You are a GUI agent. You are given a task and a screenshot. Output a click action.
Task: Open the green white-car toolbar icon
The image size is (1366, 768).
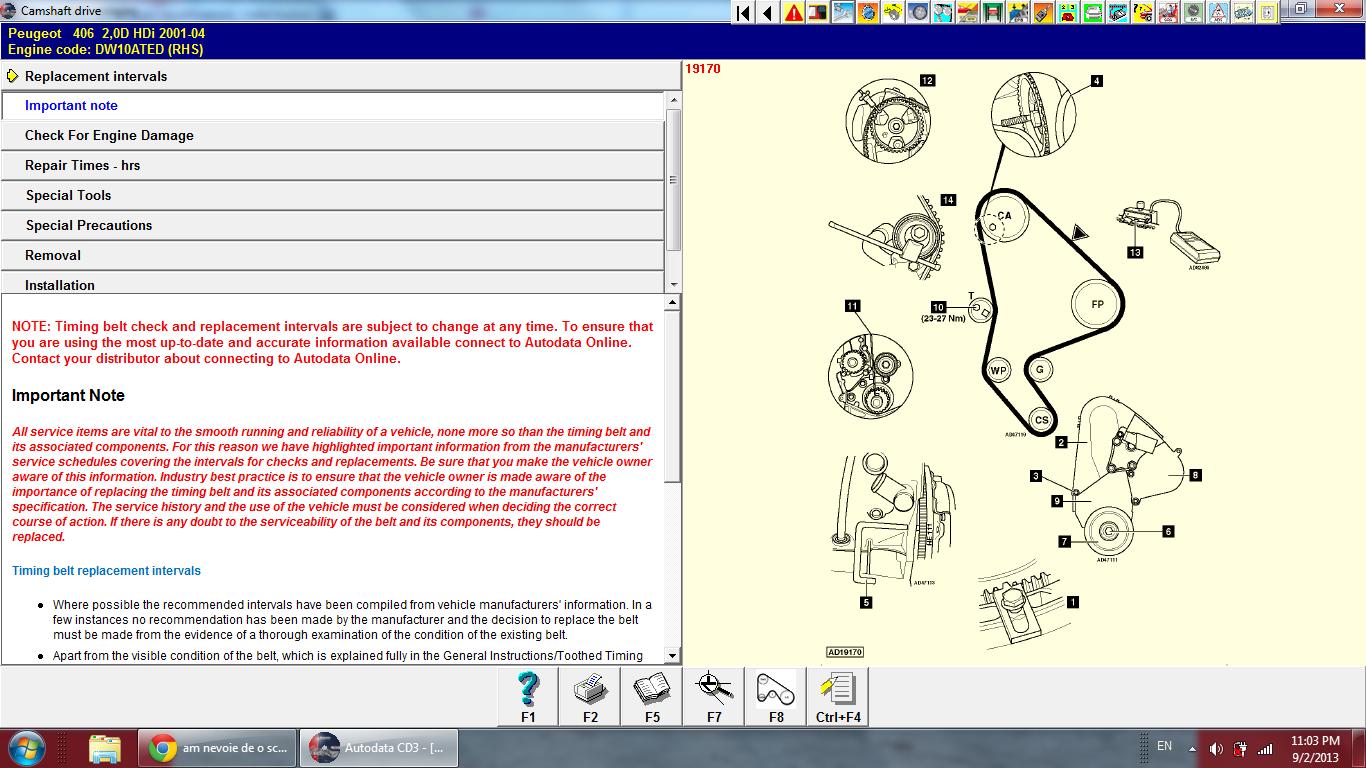pos(1091,12)
